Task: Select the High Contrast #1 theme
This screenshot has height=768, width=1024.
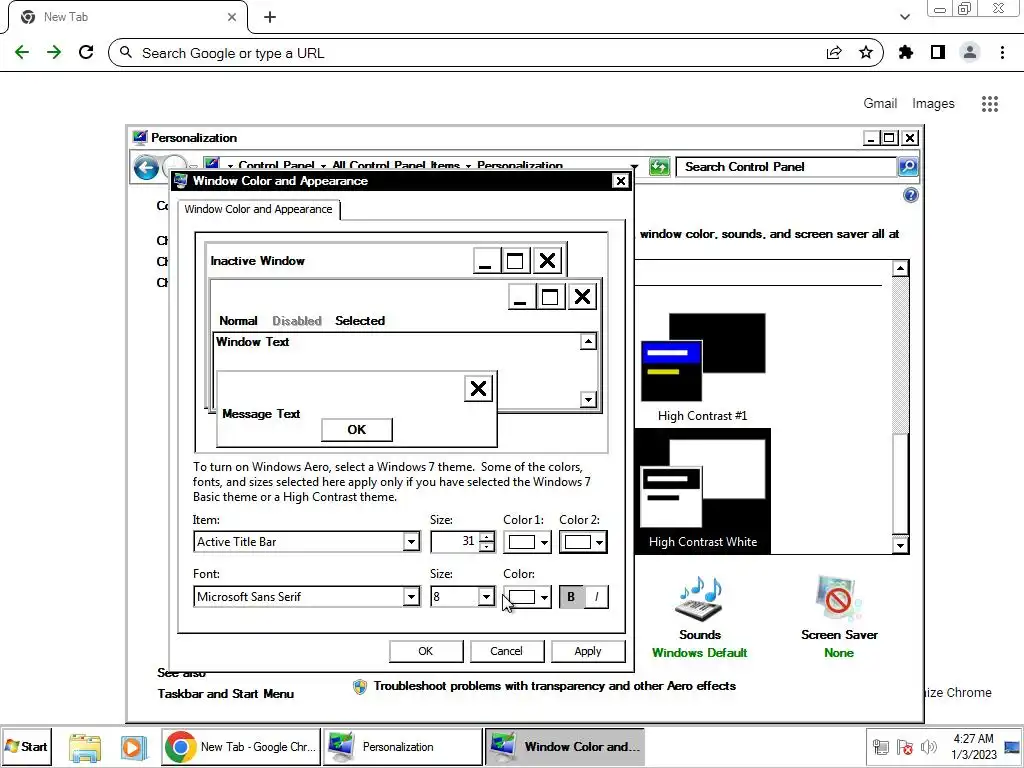Action: [703, 368]
